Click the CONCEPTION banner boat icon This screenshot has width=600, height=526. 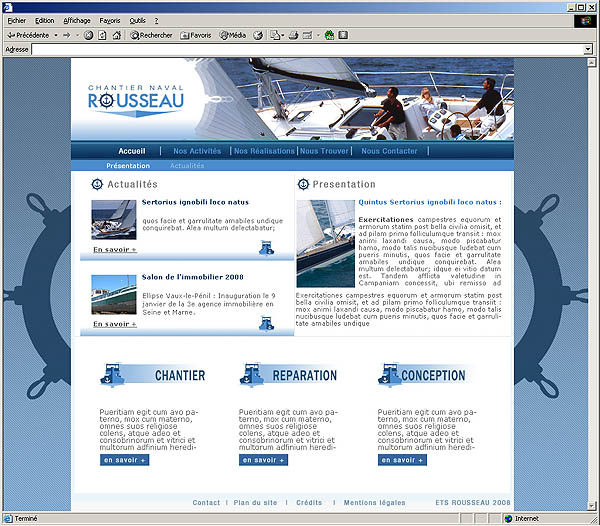pyautogui.click(x=390, y=374)
